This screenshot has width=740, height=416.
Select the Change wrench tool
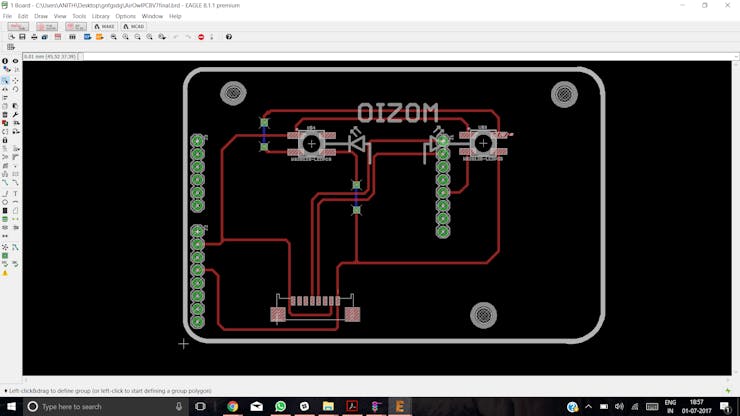[16, 115]
